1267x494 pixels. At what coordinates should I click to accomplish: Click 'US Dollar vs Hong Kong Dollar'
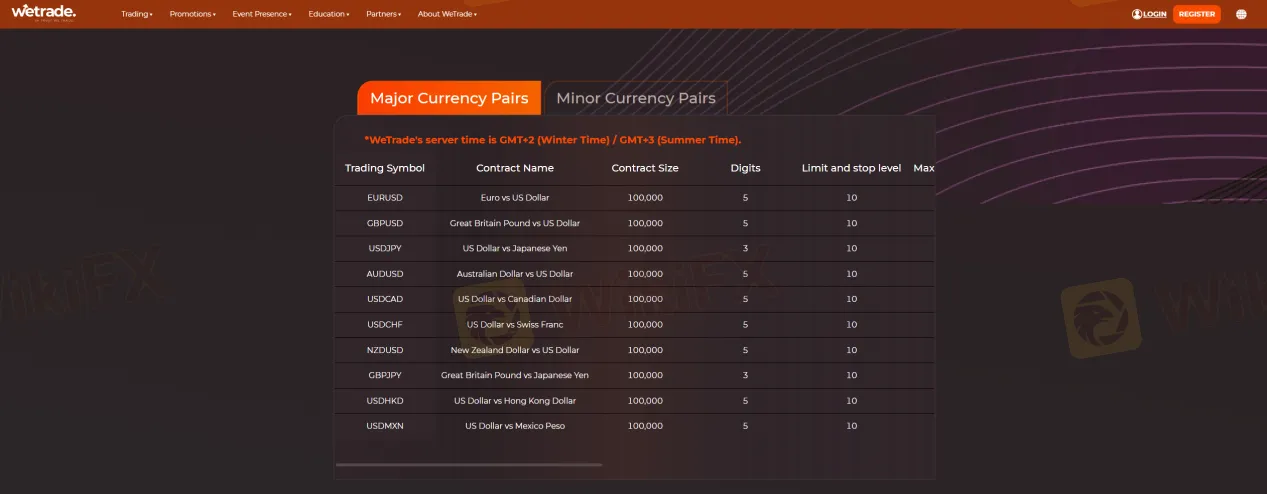(515, 400)
